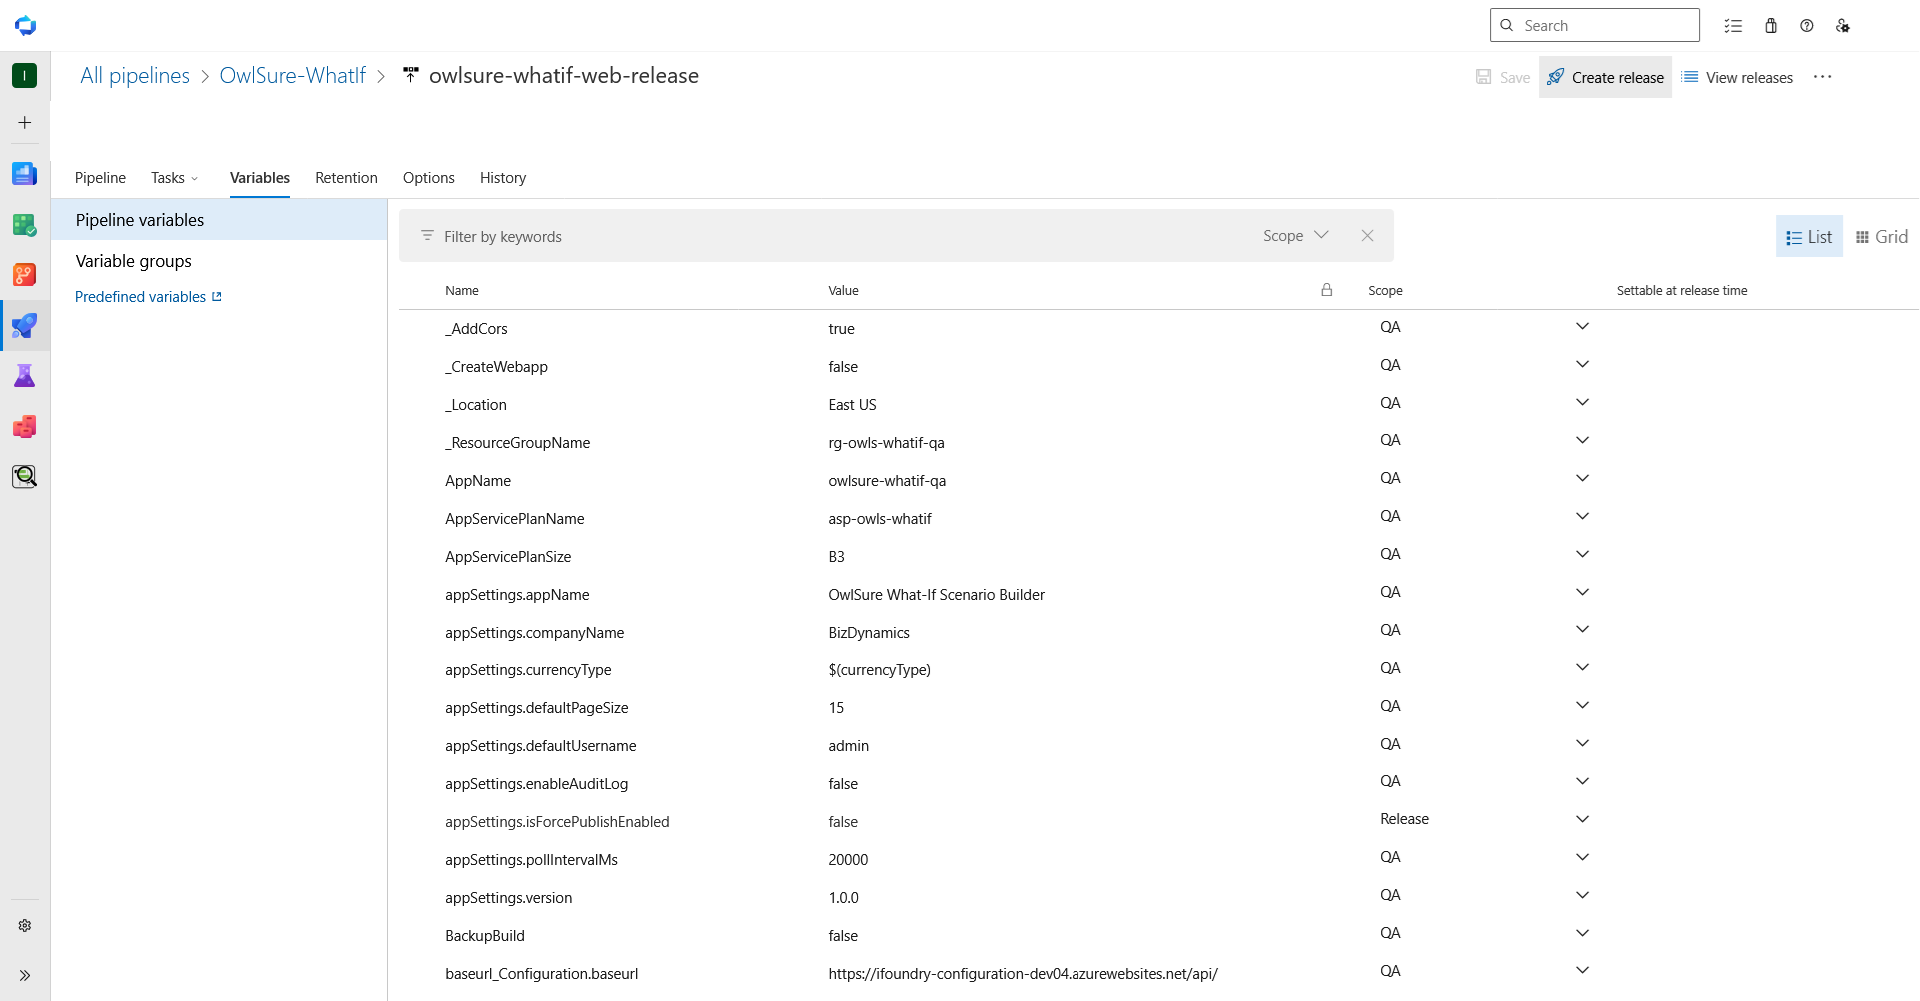
Task: Switch to List view
Action: (1809, 237)
